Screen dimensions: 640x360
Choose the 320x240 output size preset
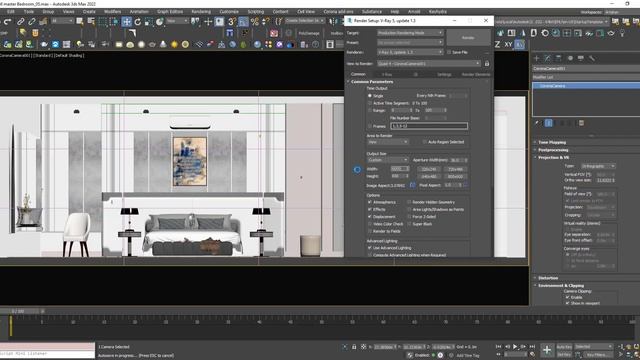pos(429,169)
